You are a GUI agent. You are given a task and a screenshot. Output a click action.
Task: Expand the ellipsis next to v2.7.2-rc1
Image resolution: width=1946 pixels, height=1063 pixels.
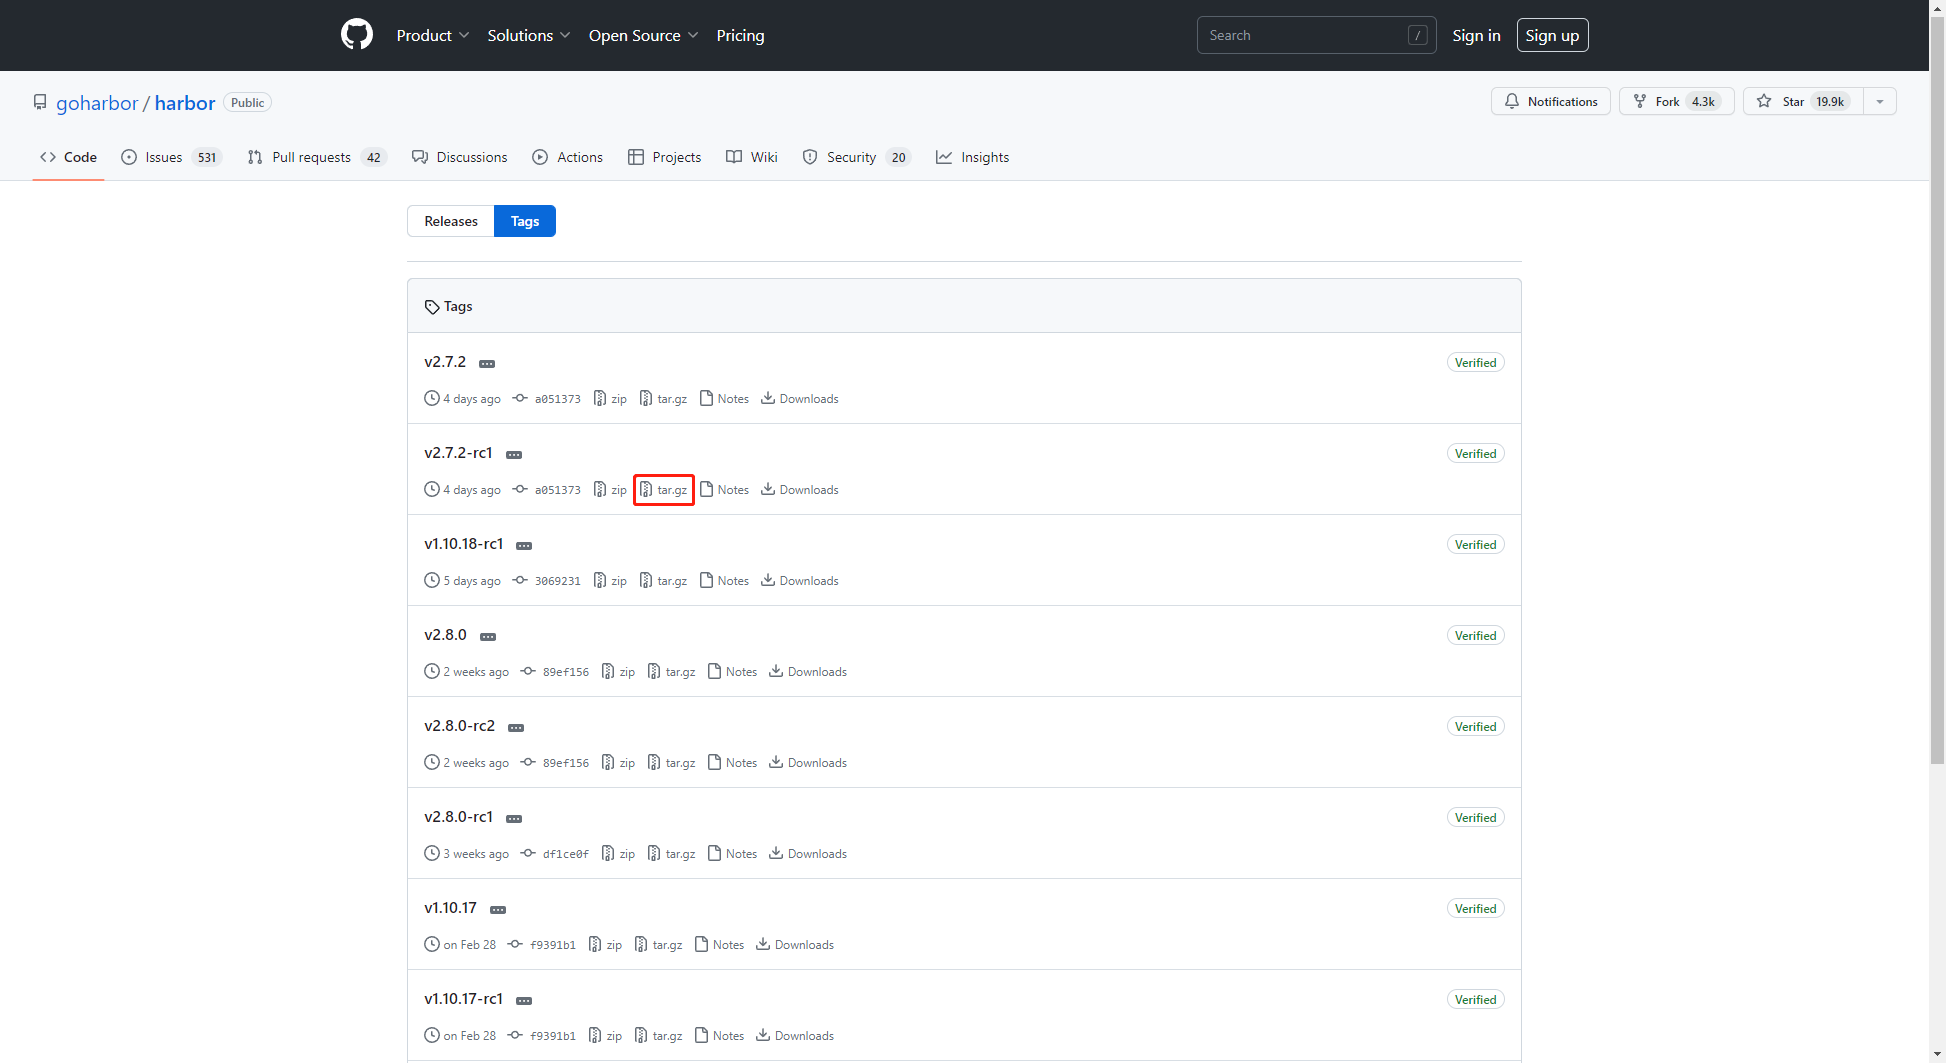pos(514,455)
